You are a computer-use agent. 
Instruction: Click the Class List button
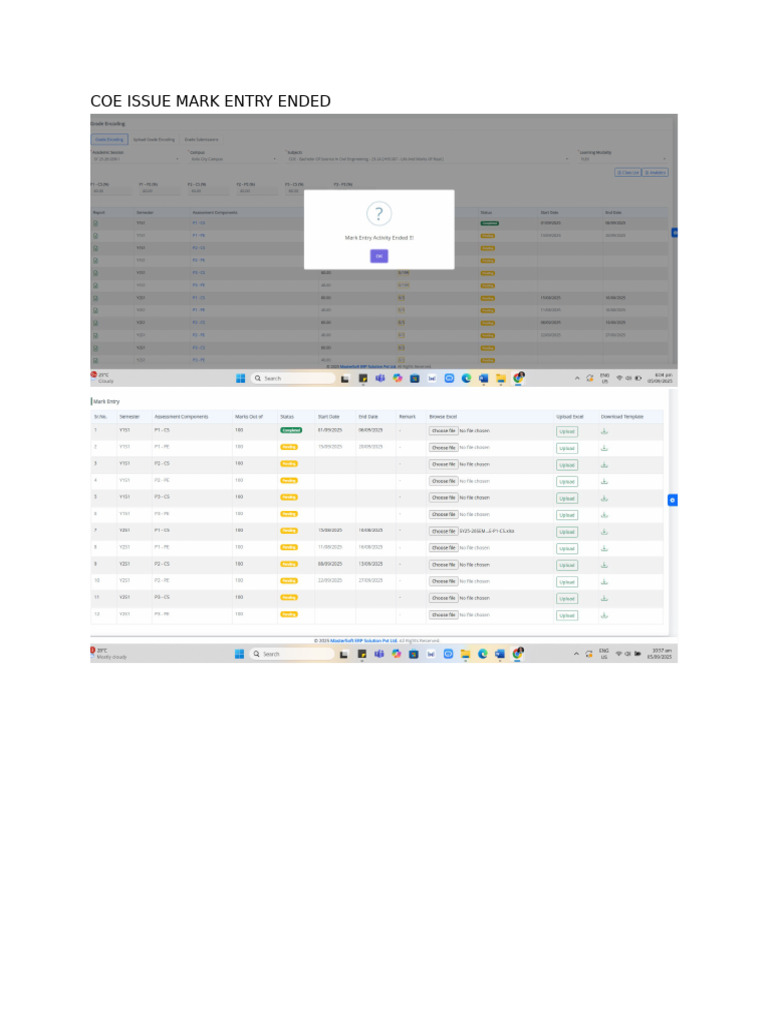pos(628,172)
